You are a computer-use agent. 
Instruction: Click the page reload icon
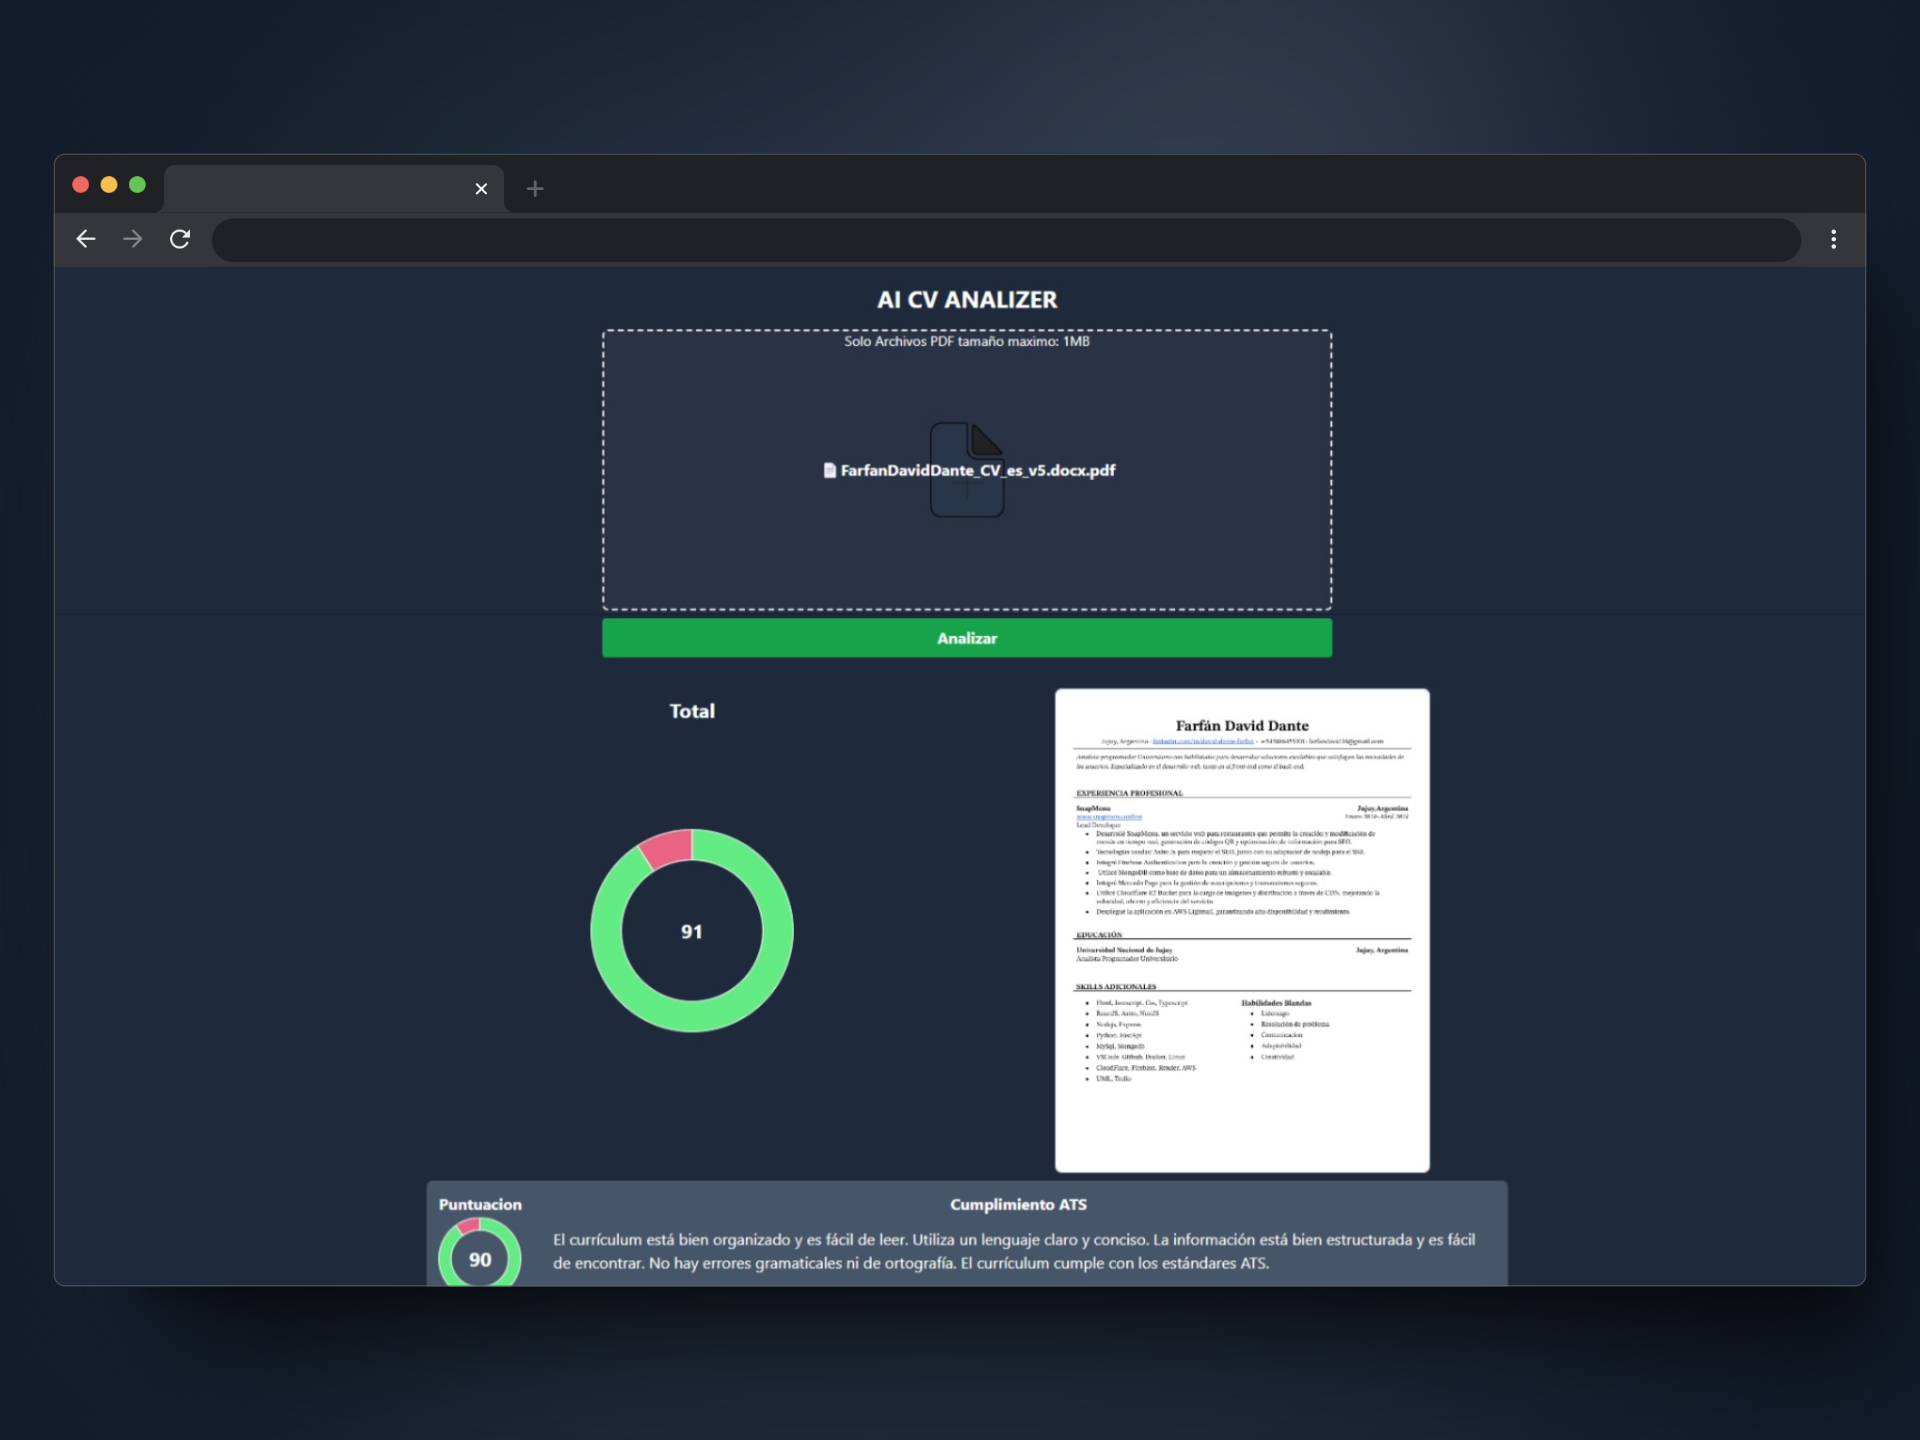click(180, 239)
